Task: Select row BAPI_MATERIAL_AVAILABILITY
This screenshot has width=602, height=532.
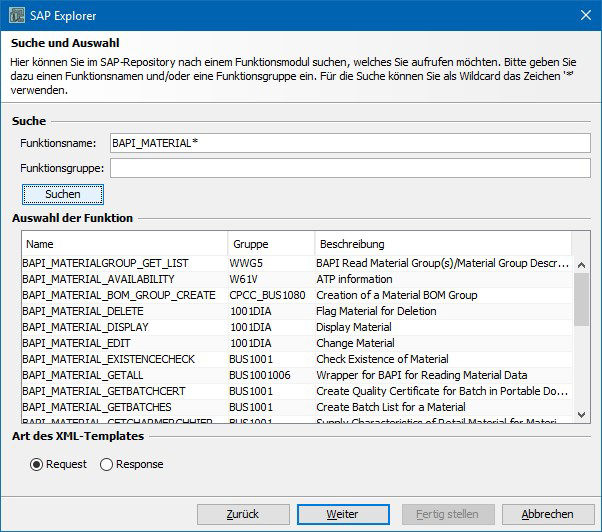Action: click(297, 279)
